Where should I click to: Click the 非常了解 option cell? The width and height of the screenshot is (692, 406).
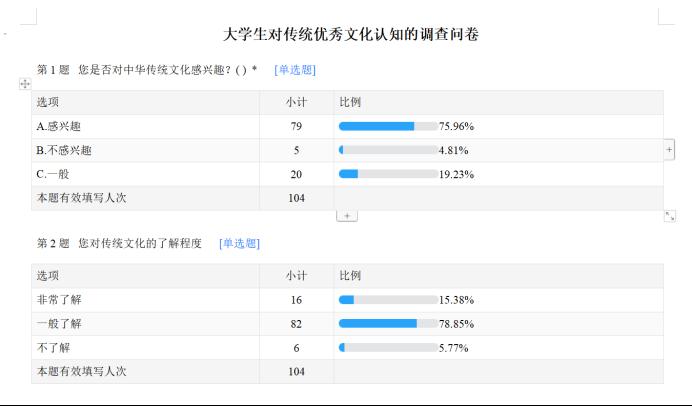[145, 300]
